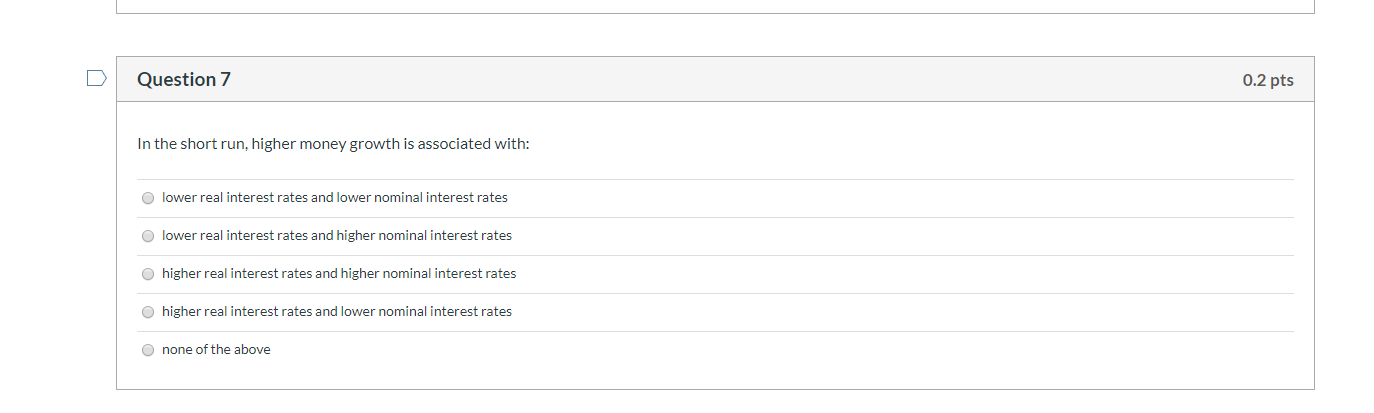Select radio for lower real and lower nominal rates
The image size is (1374, 413).
[x=148, y=198]
